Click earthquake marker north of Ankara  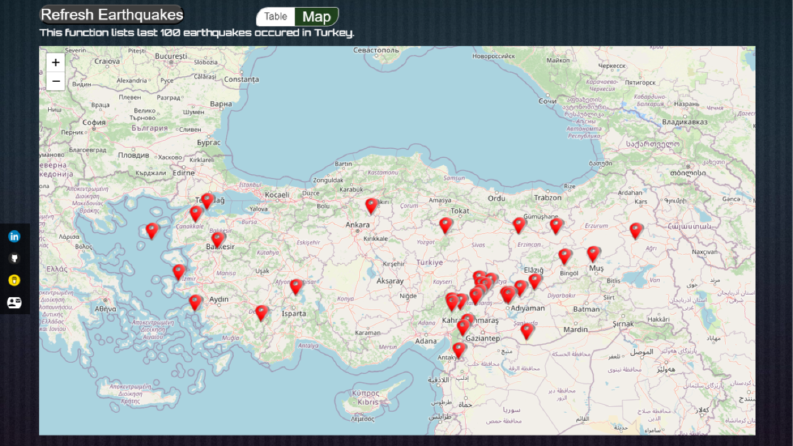pos(371,205)
